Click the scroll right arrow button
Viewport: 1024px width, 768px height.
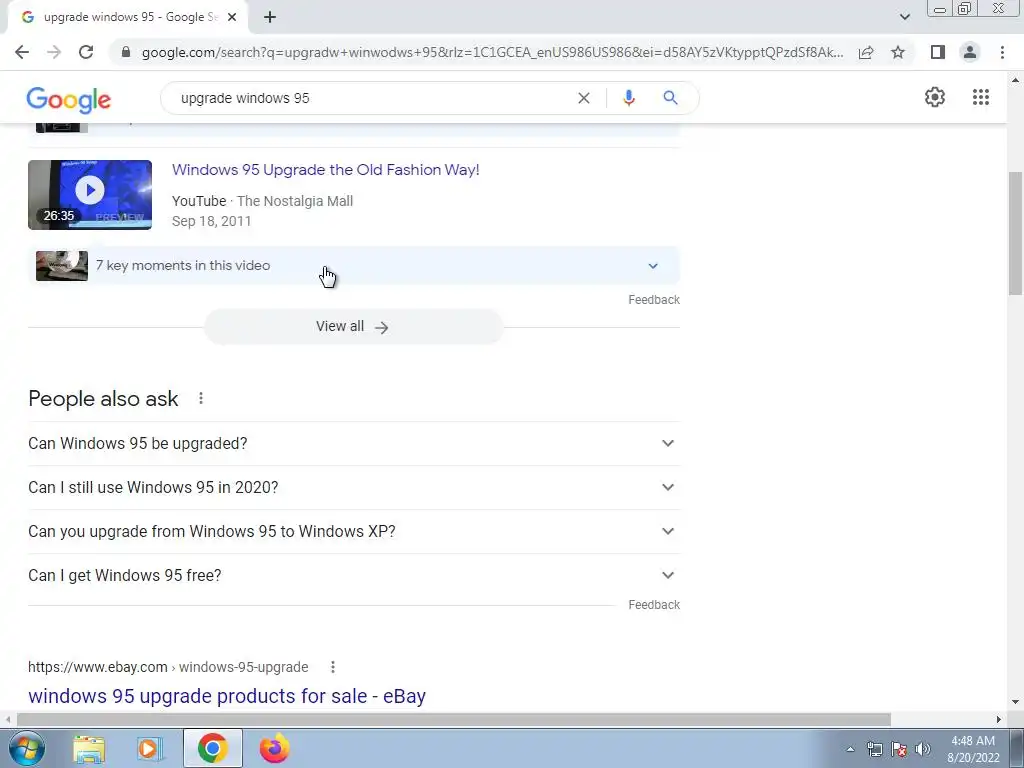[x=999, y=720]
